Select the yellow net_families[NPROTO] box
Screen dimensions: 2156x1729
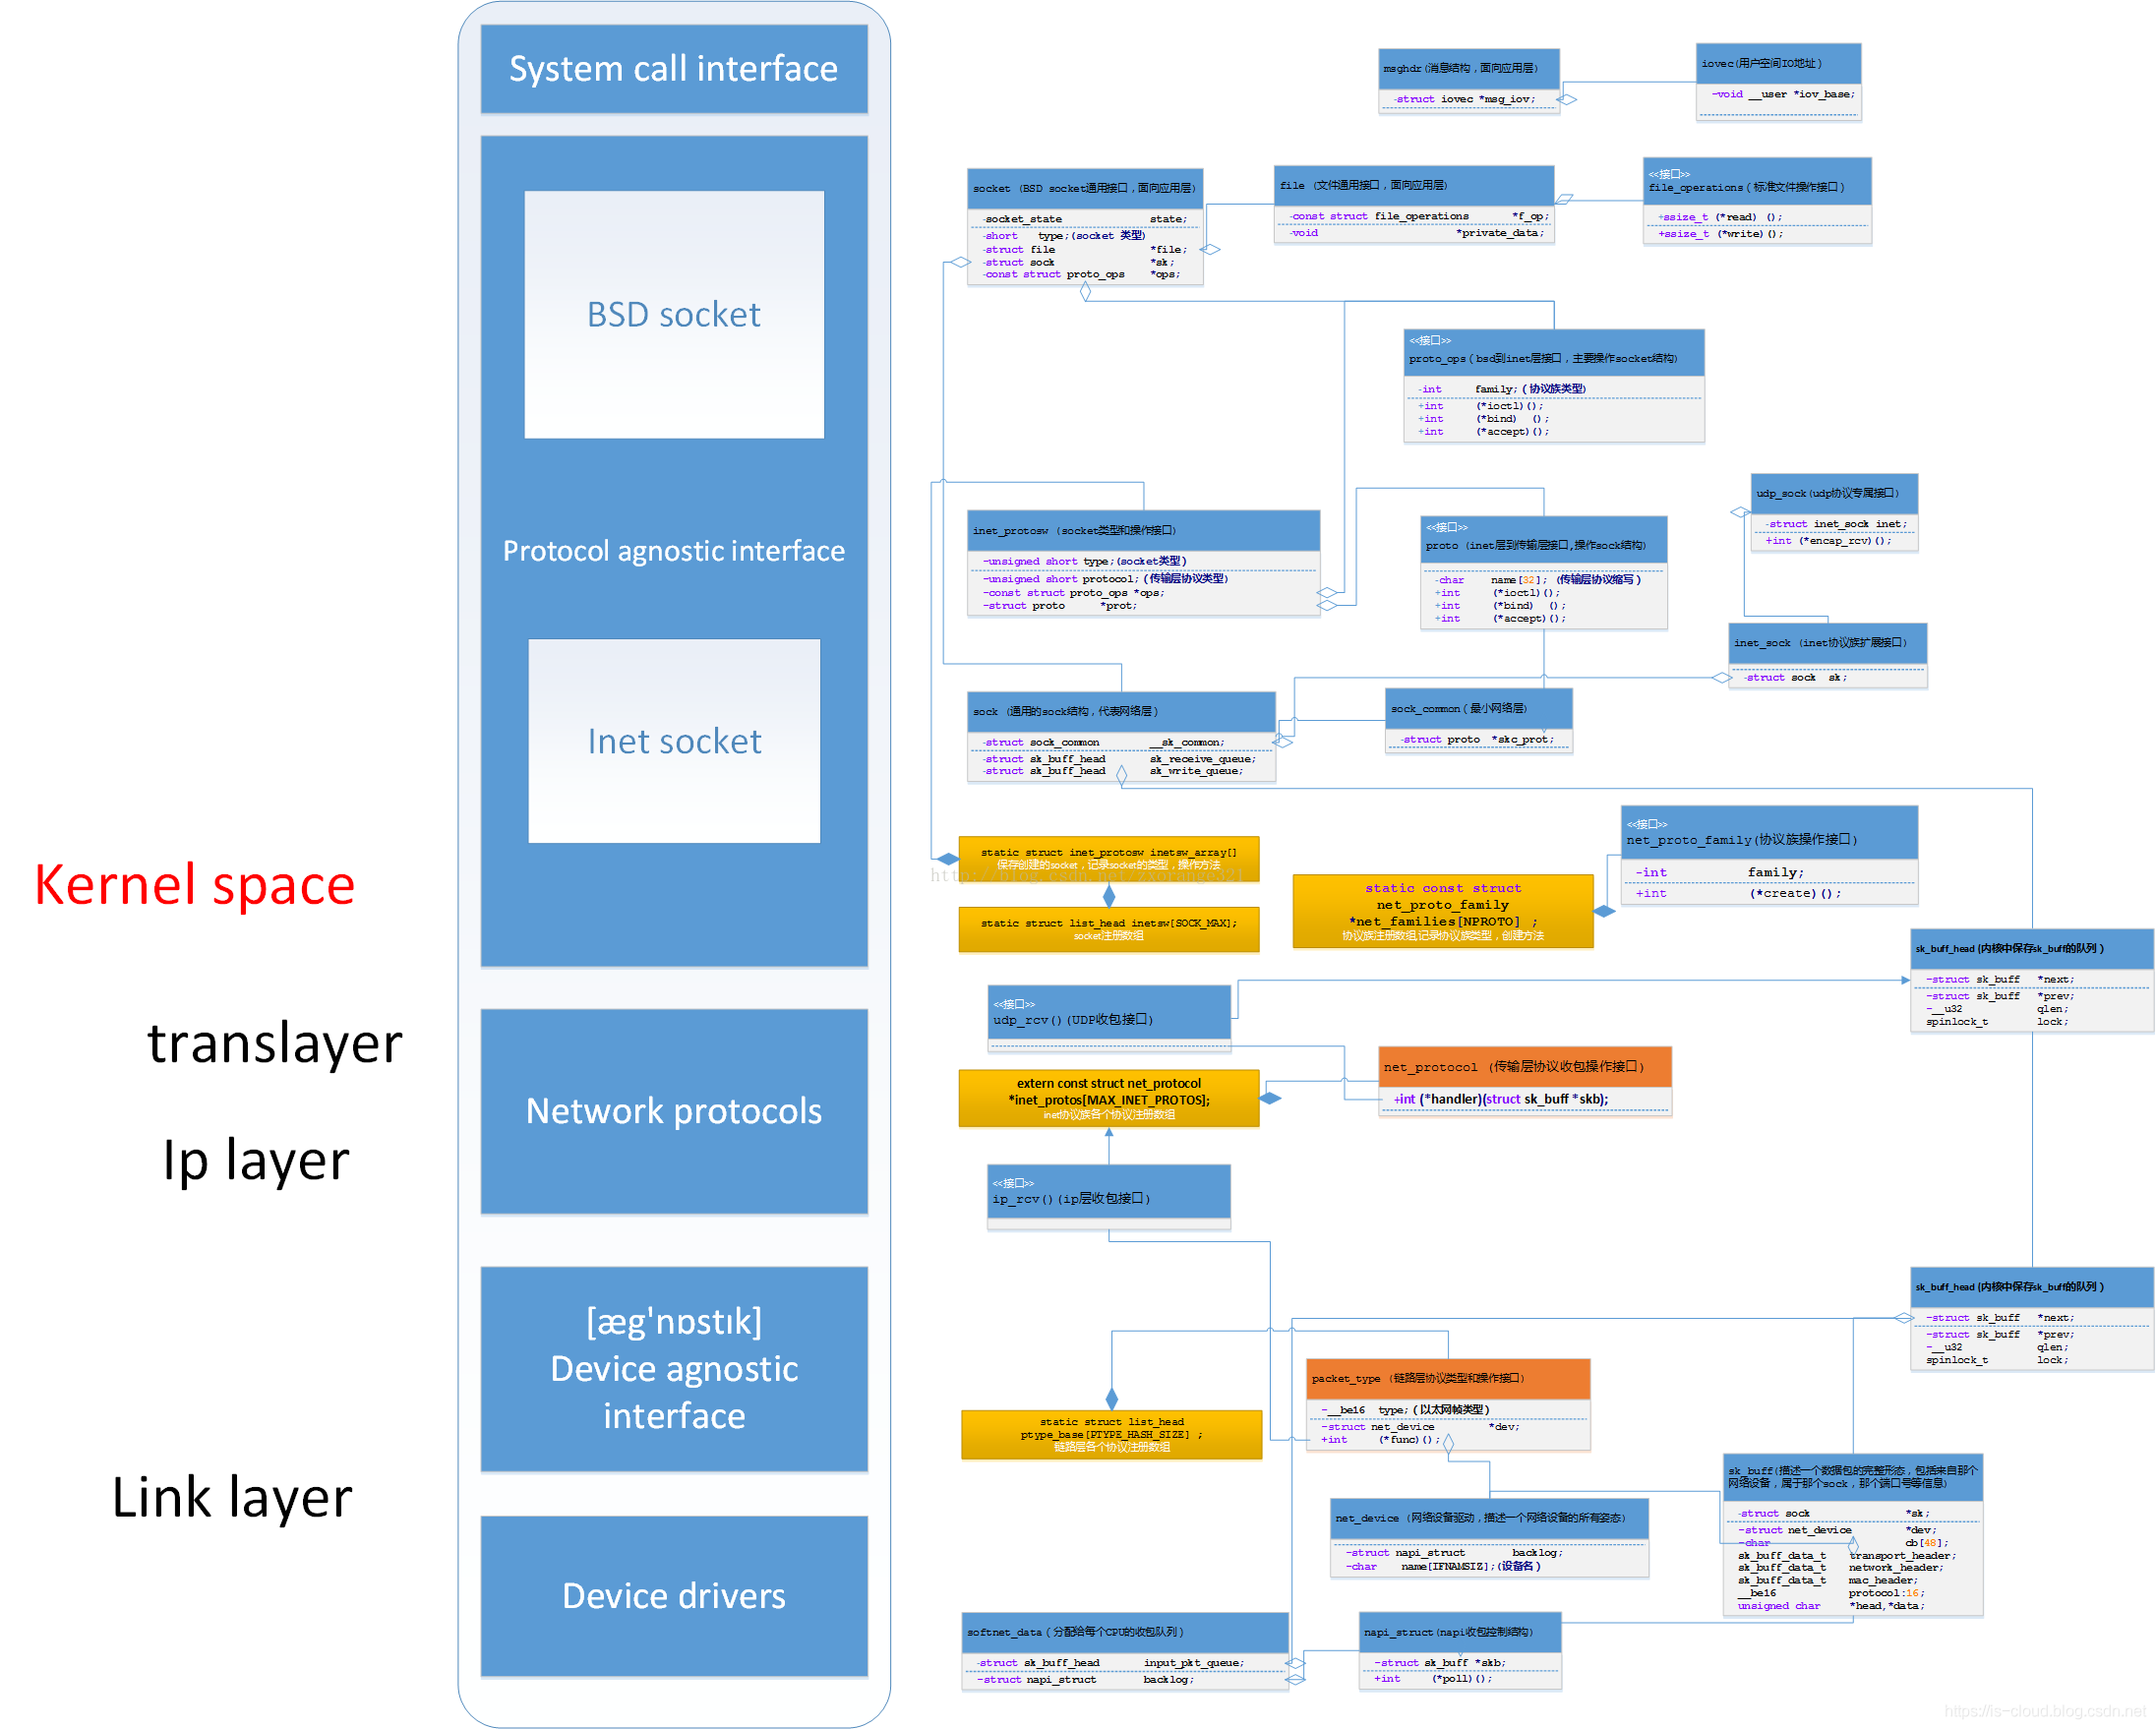[1442, 911]
